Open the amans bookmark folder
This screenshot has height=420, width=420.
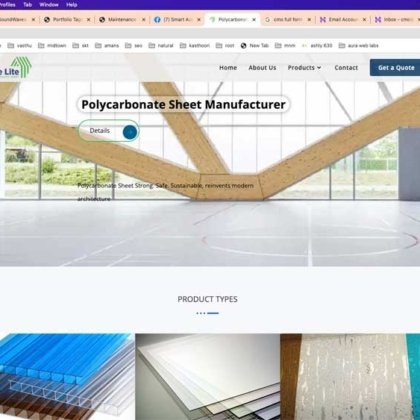pyautogui.click(x=107, y=46)
